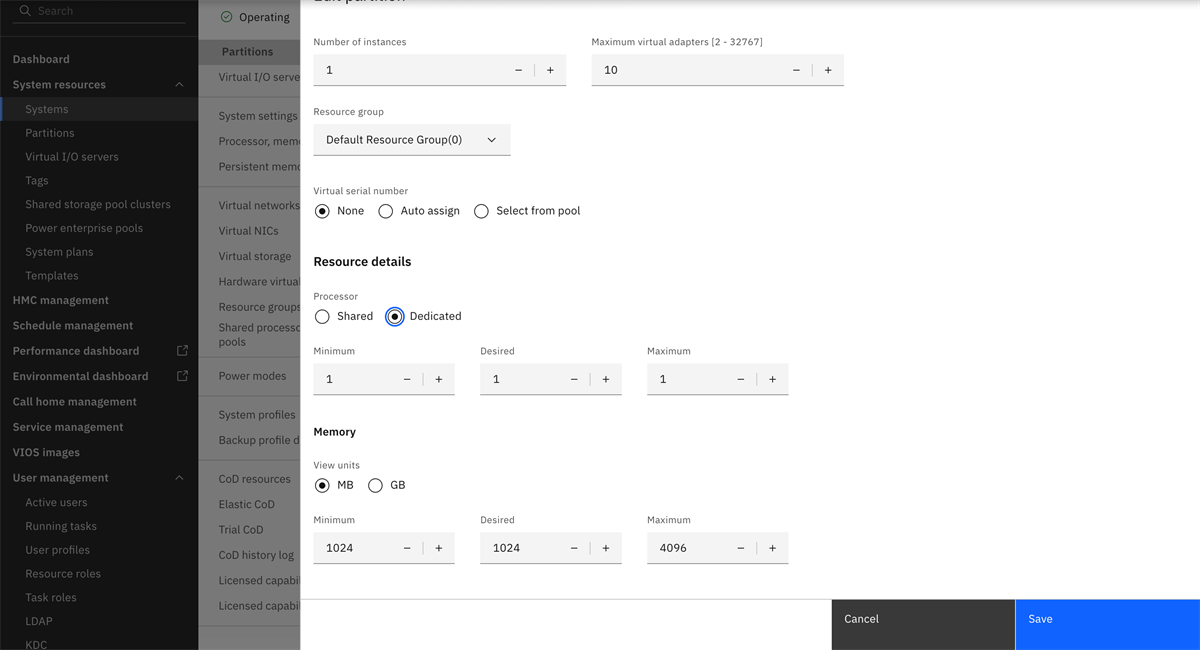The height and width of the screenshot is (650, 1200).
Task: Click minus icon for Processor Minimum
Action: [407, 379]
